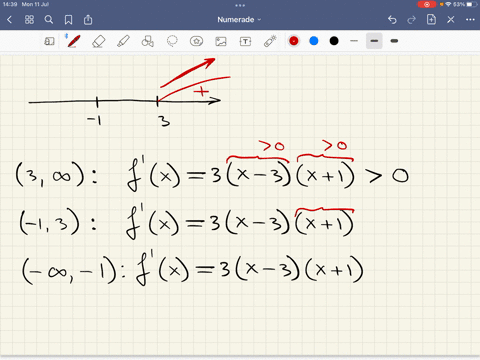The height and width of the screenshot is (360, 480).
Task: Select the thickest stroke width
Action: tap(394, 41)
